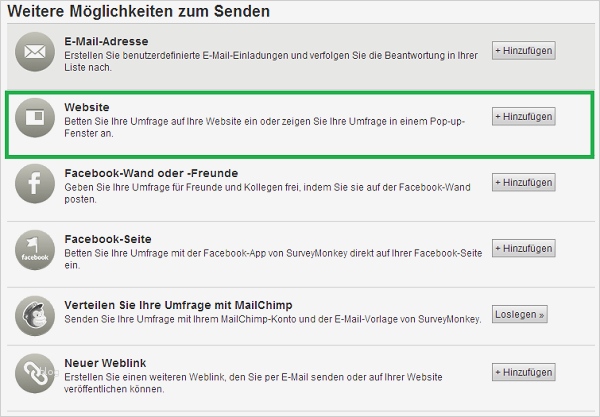Screen dimensions: 600x417
Task: Click the Facebook-Seite flag icon
Action: coord(34,249)
